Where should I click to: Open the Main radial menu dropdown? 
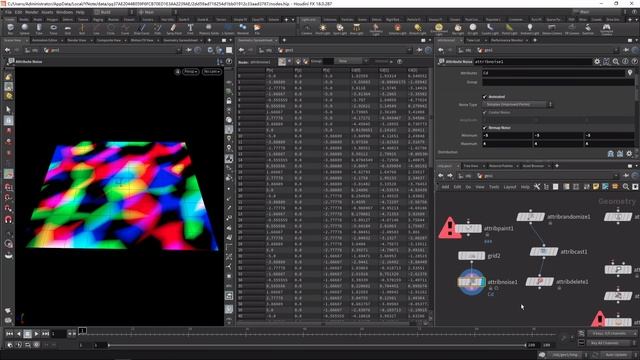(157, 12)
